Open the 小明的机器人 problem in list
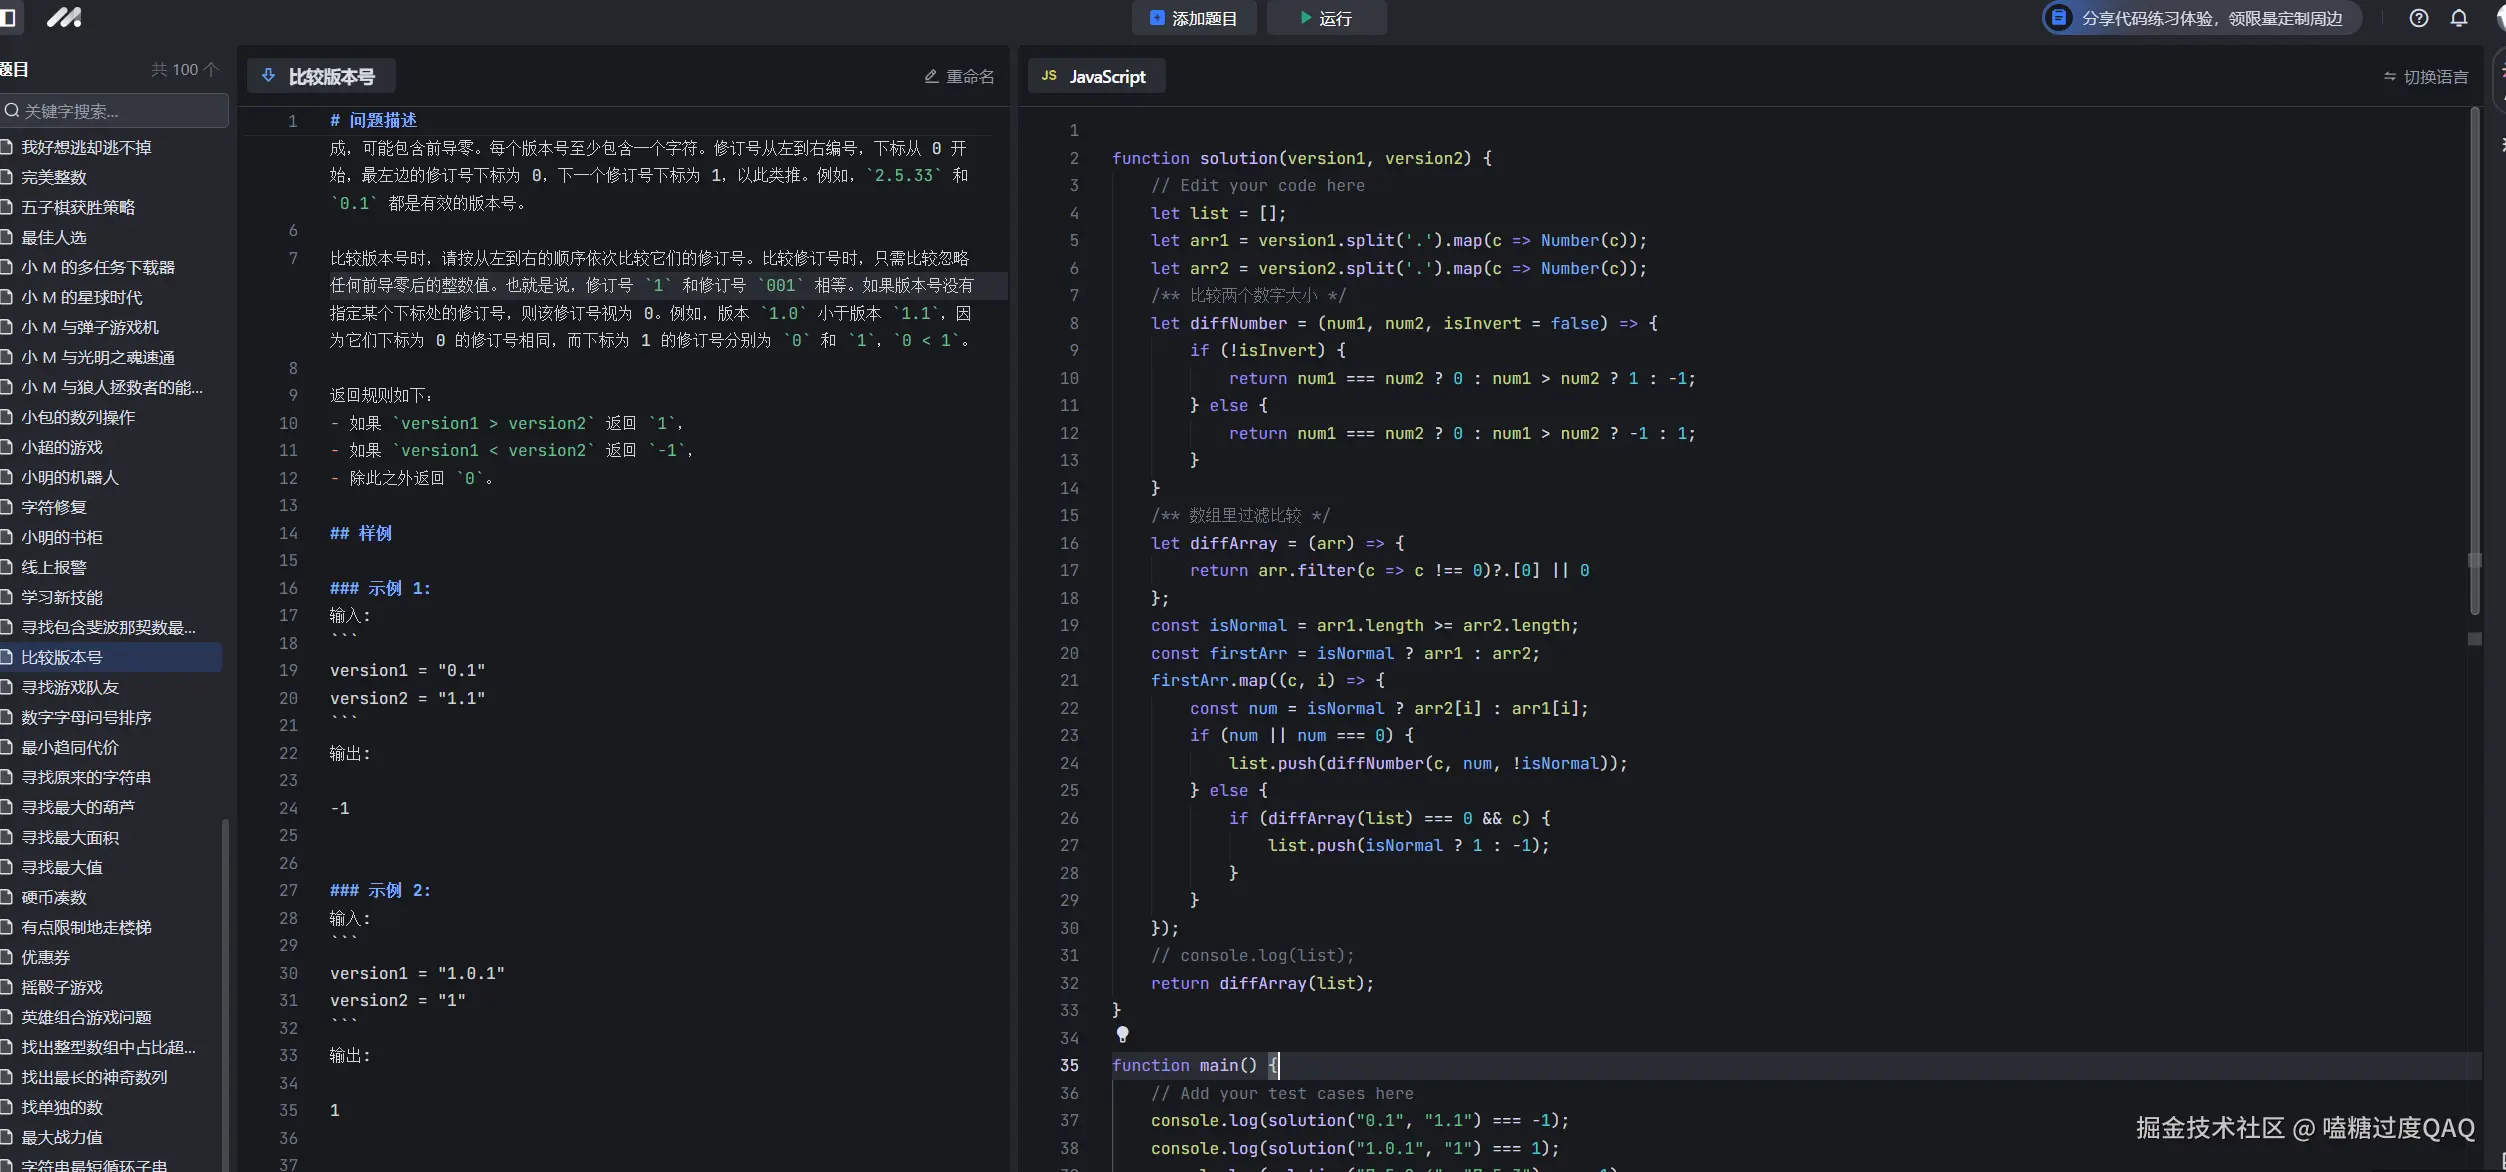This screenshot has width=2506, height=1172. pos(70,477)
